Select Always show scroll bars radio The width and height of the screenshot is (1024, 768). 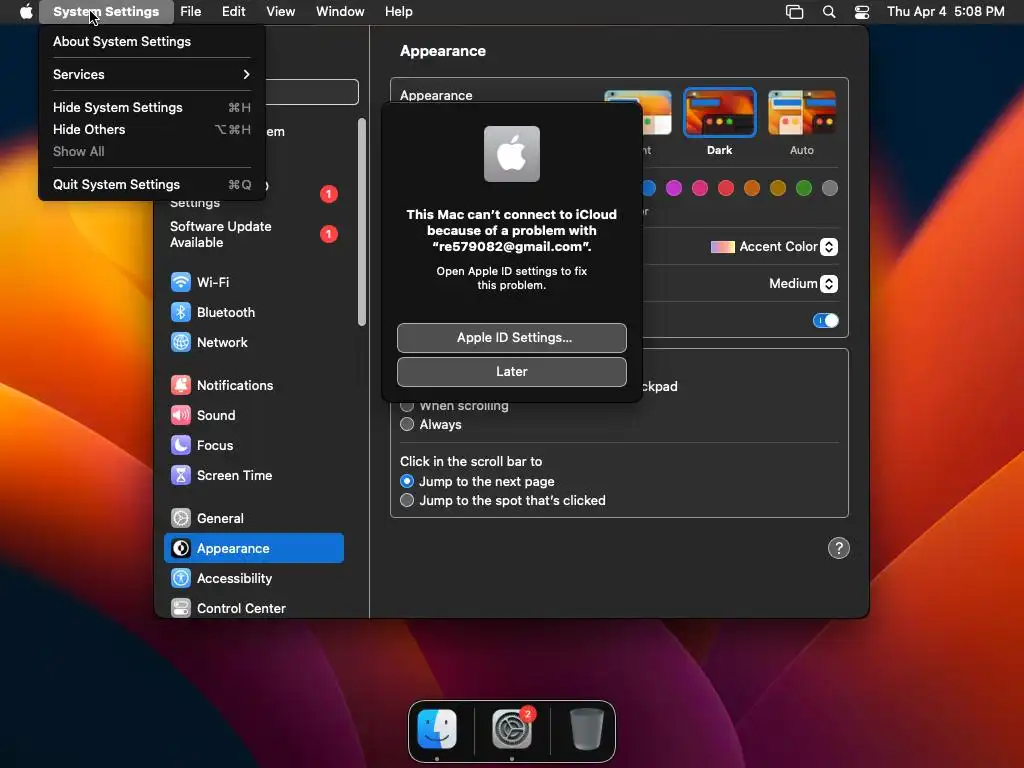pyautogui.click(x=407, y=424)
